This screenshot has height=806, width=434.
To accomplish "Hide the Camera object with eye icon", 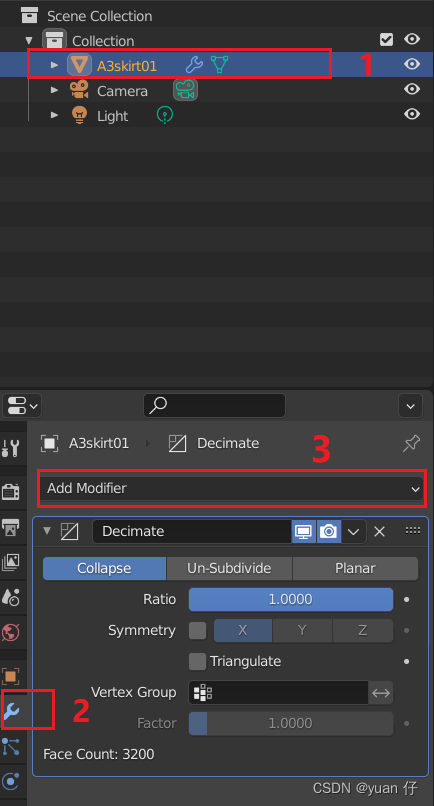I will [x=411, y=89].
